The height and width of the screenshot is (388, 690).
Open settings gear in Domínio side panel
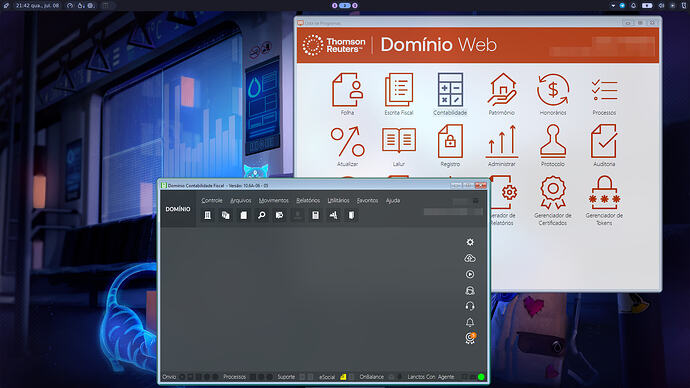point(470,242)
